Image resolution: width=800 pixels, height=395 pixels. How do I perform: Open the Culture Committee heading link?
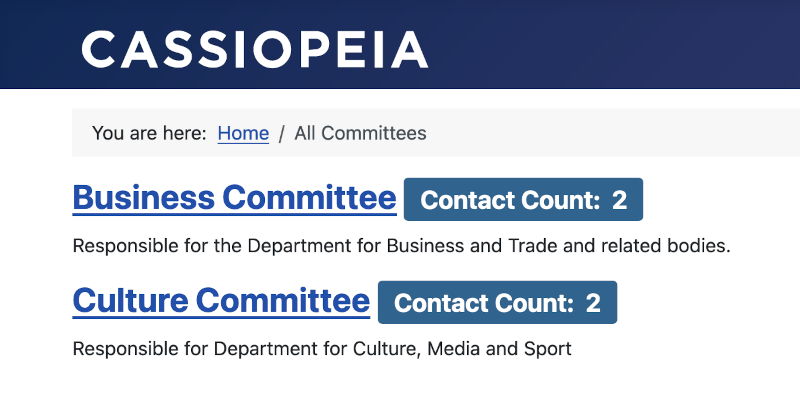(x=221, y=301)
